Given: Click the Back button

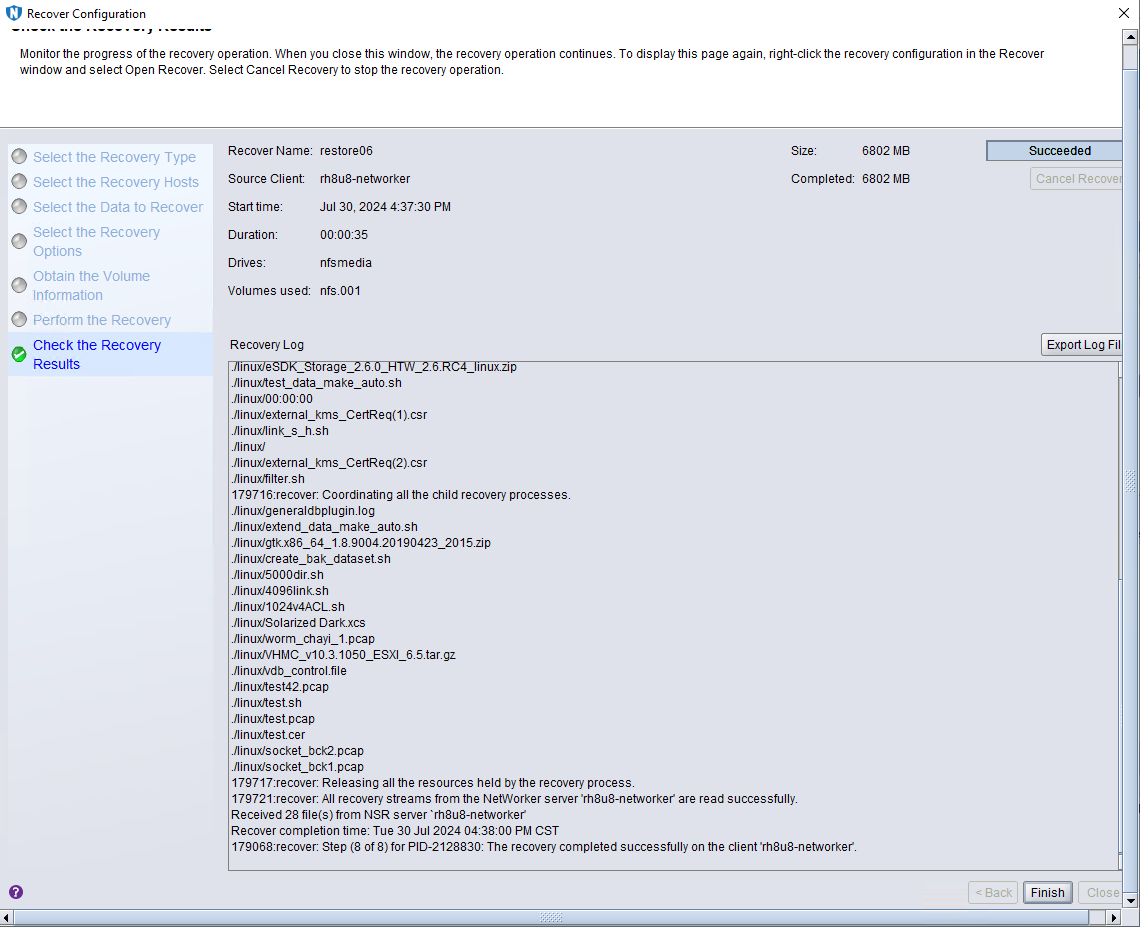Looking at the screenshot, I should click(993, 892).
